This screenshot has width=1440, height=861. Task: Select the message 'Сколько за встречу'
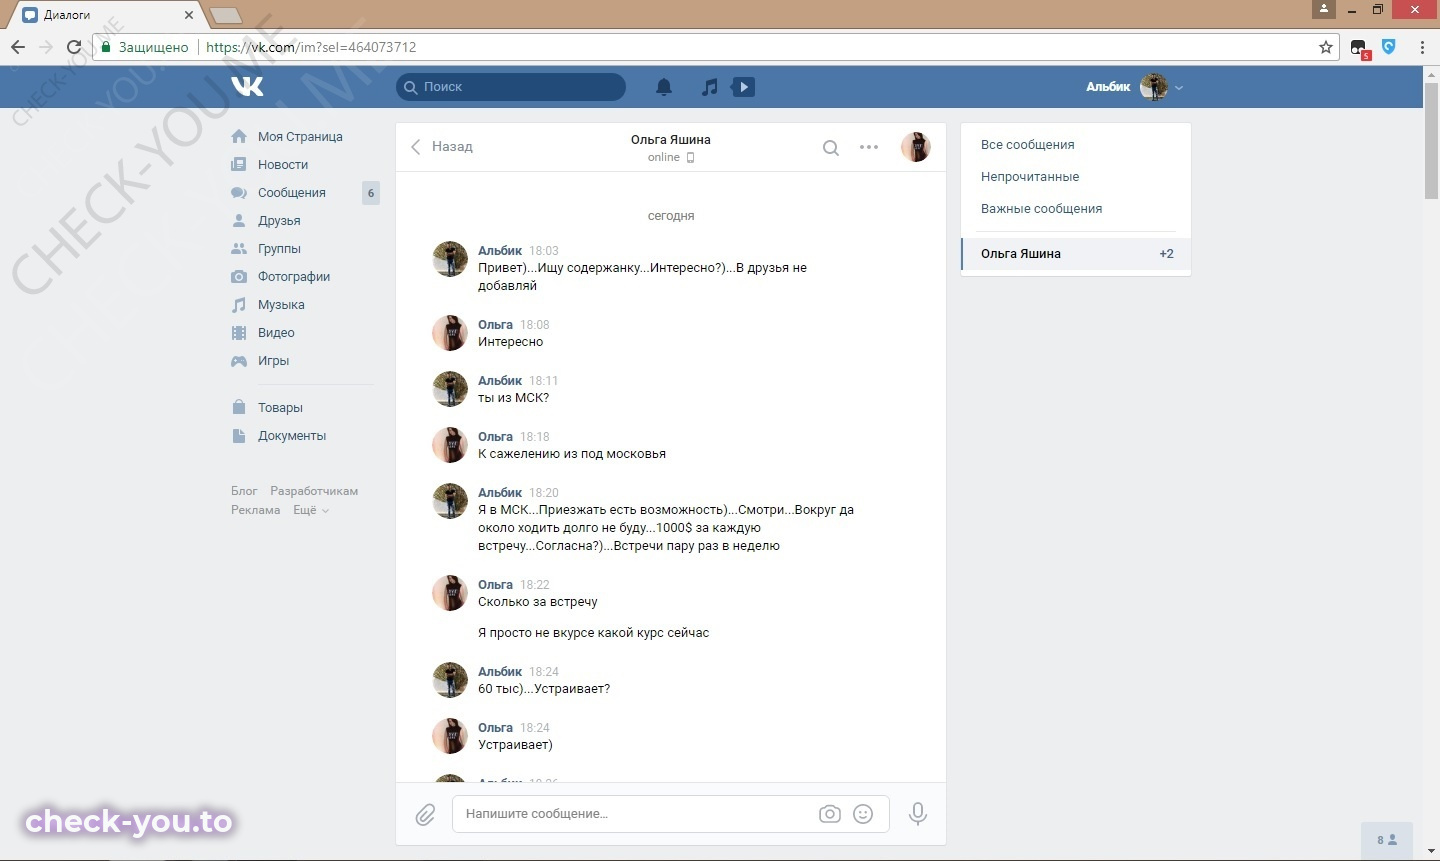(538, 602)
